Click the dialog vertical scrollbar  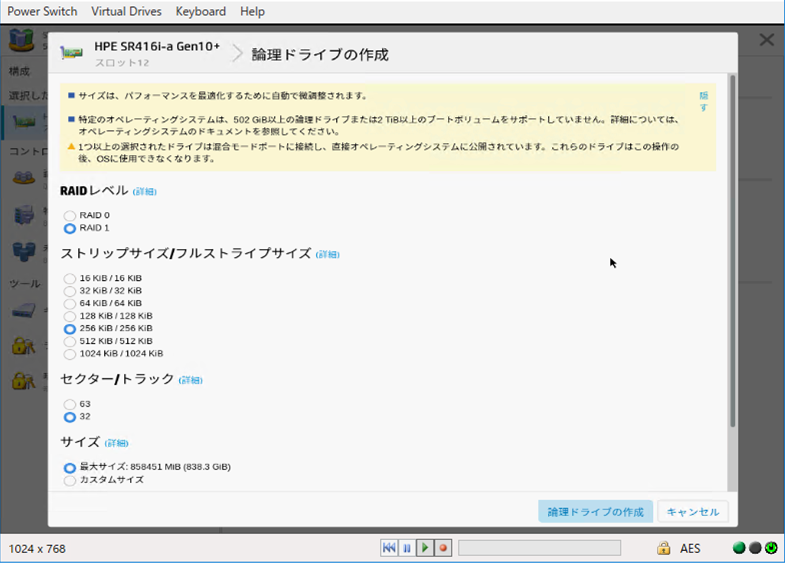pos(732,250)
